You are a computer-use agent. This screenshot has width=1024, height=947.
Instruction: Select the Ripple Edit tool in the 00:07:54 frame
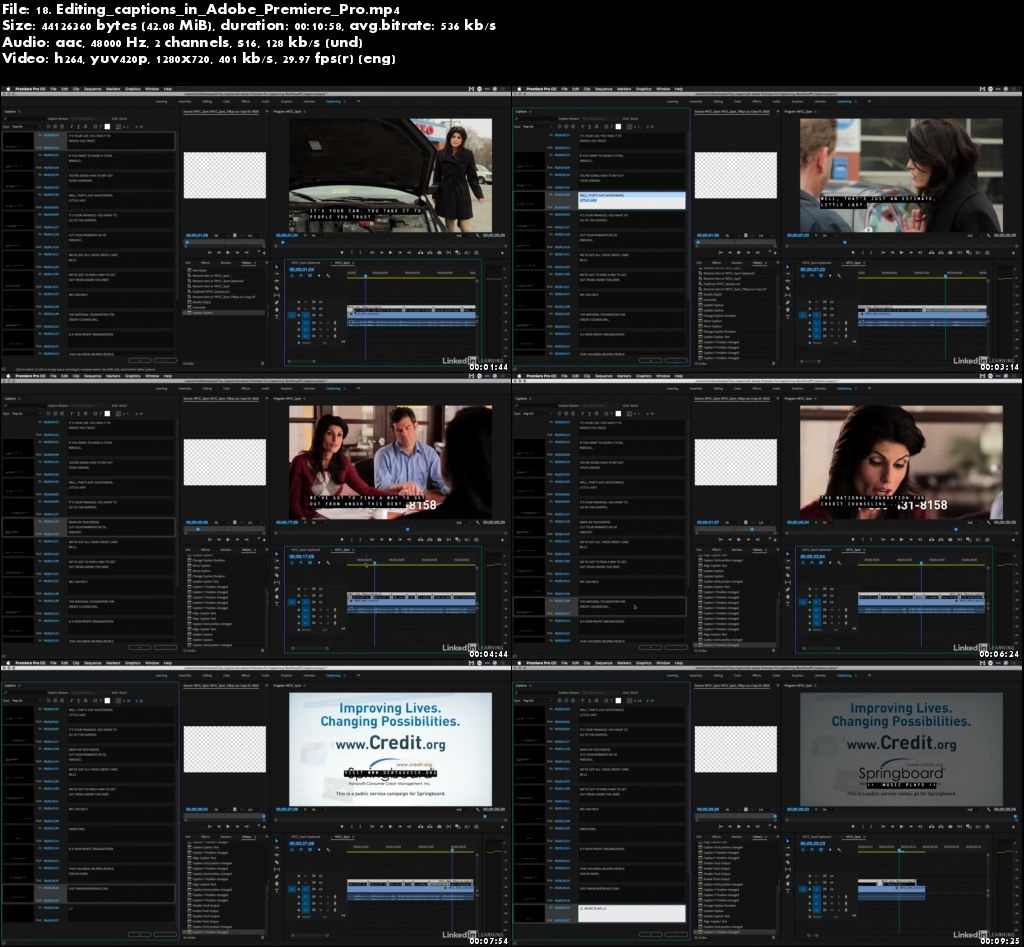point(277,855)
